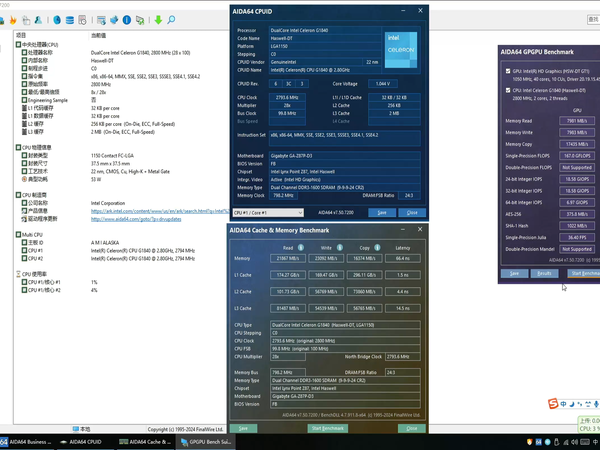Screen dimensions: 600x450
Task: Toggle GPU Intel HD Graphics checkbox
Action: coord(508,71)
